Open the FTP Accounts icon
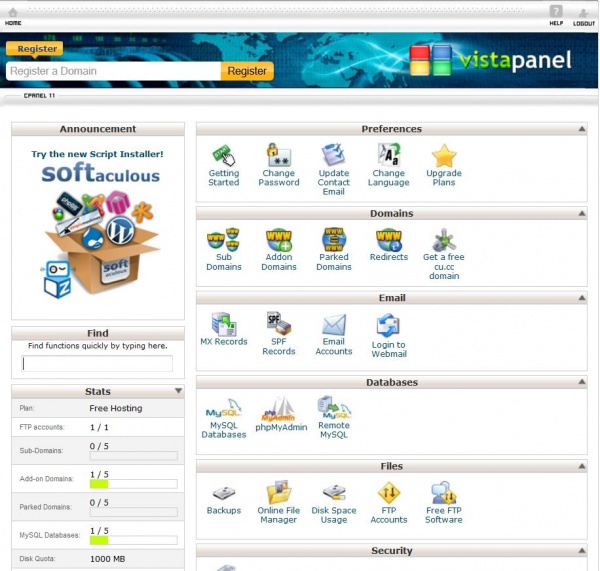This screenshot has width=600, height=571. click(389, 493)
